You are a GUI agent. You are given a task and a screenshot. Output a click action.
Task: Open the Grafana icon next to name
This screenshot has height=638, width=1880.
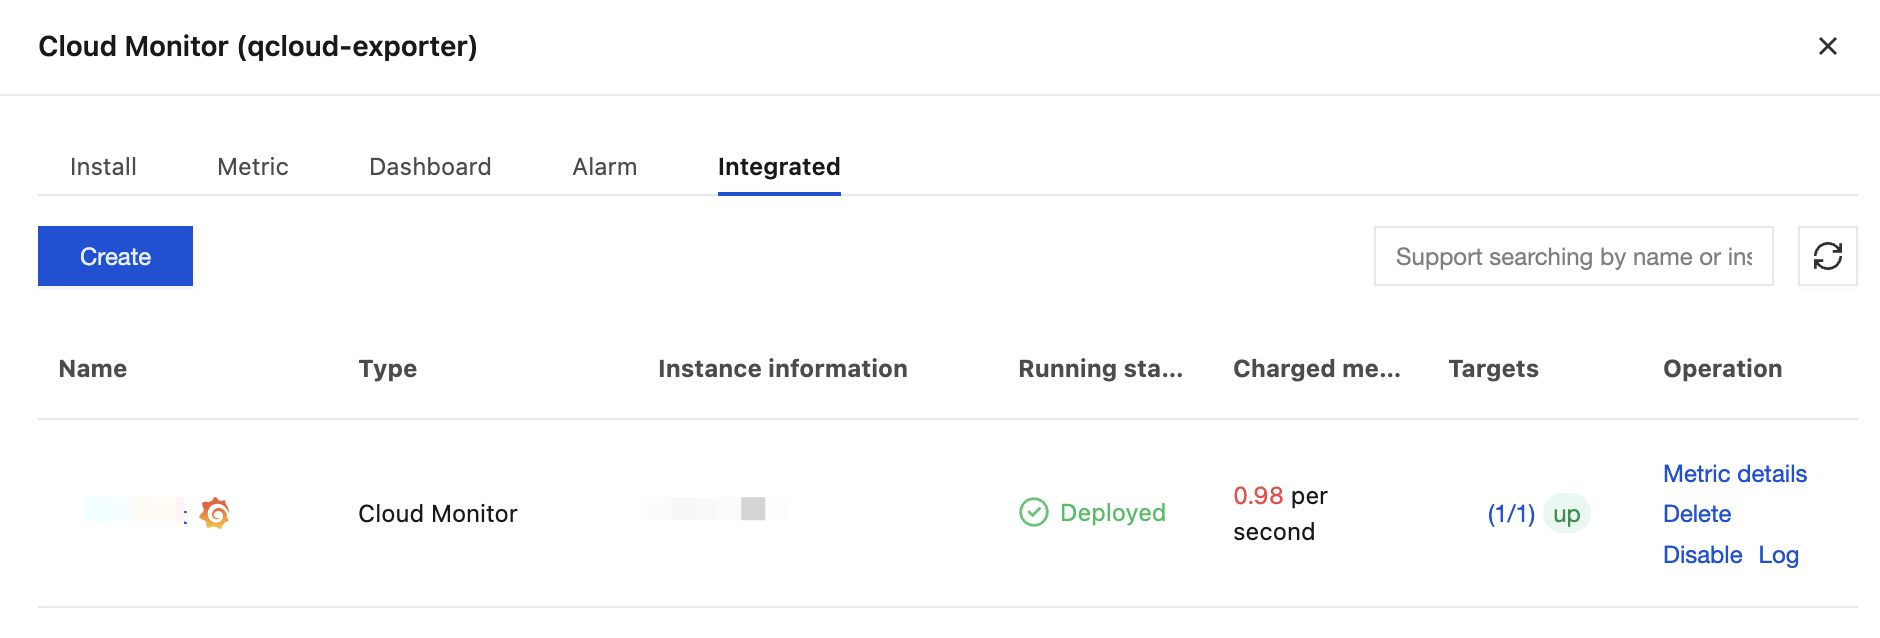[215, 513]
